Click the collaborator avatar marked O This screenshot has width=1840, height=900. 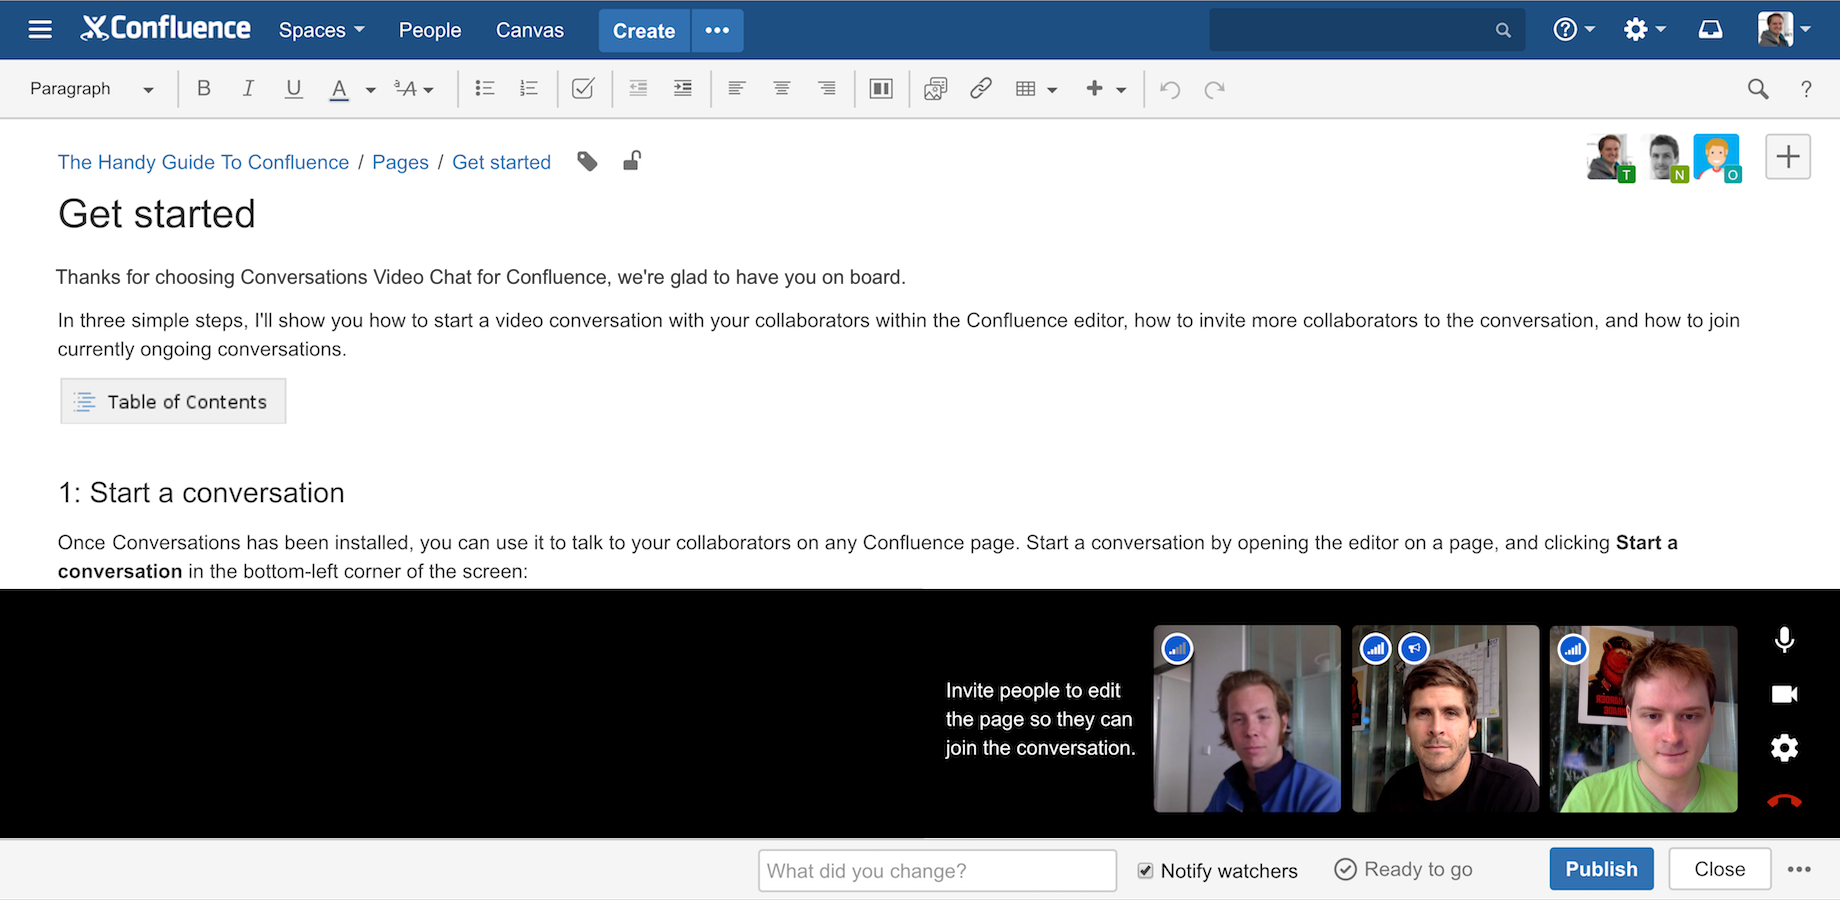(1717, 157)
